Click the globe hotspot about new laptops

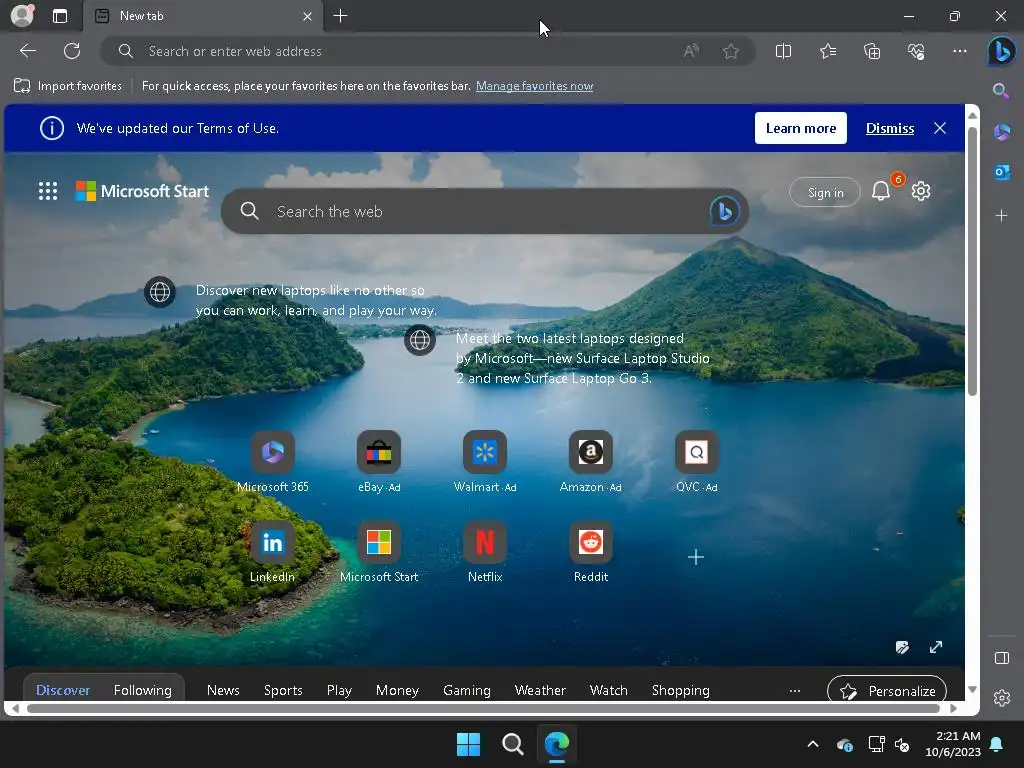160,292
